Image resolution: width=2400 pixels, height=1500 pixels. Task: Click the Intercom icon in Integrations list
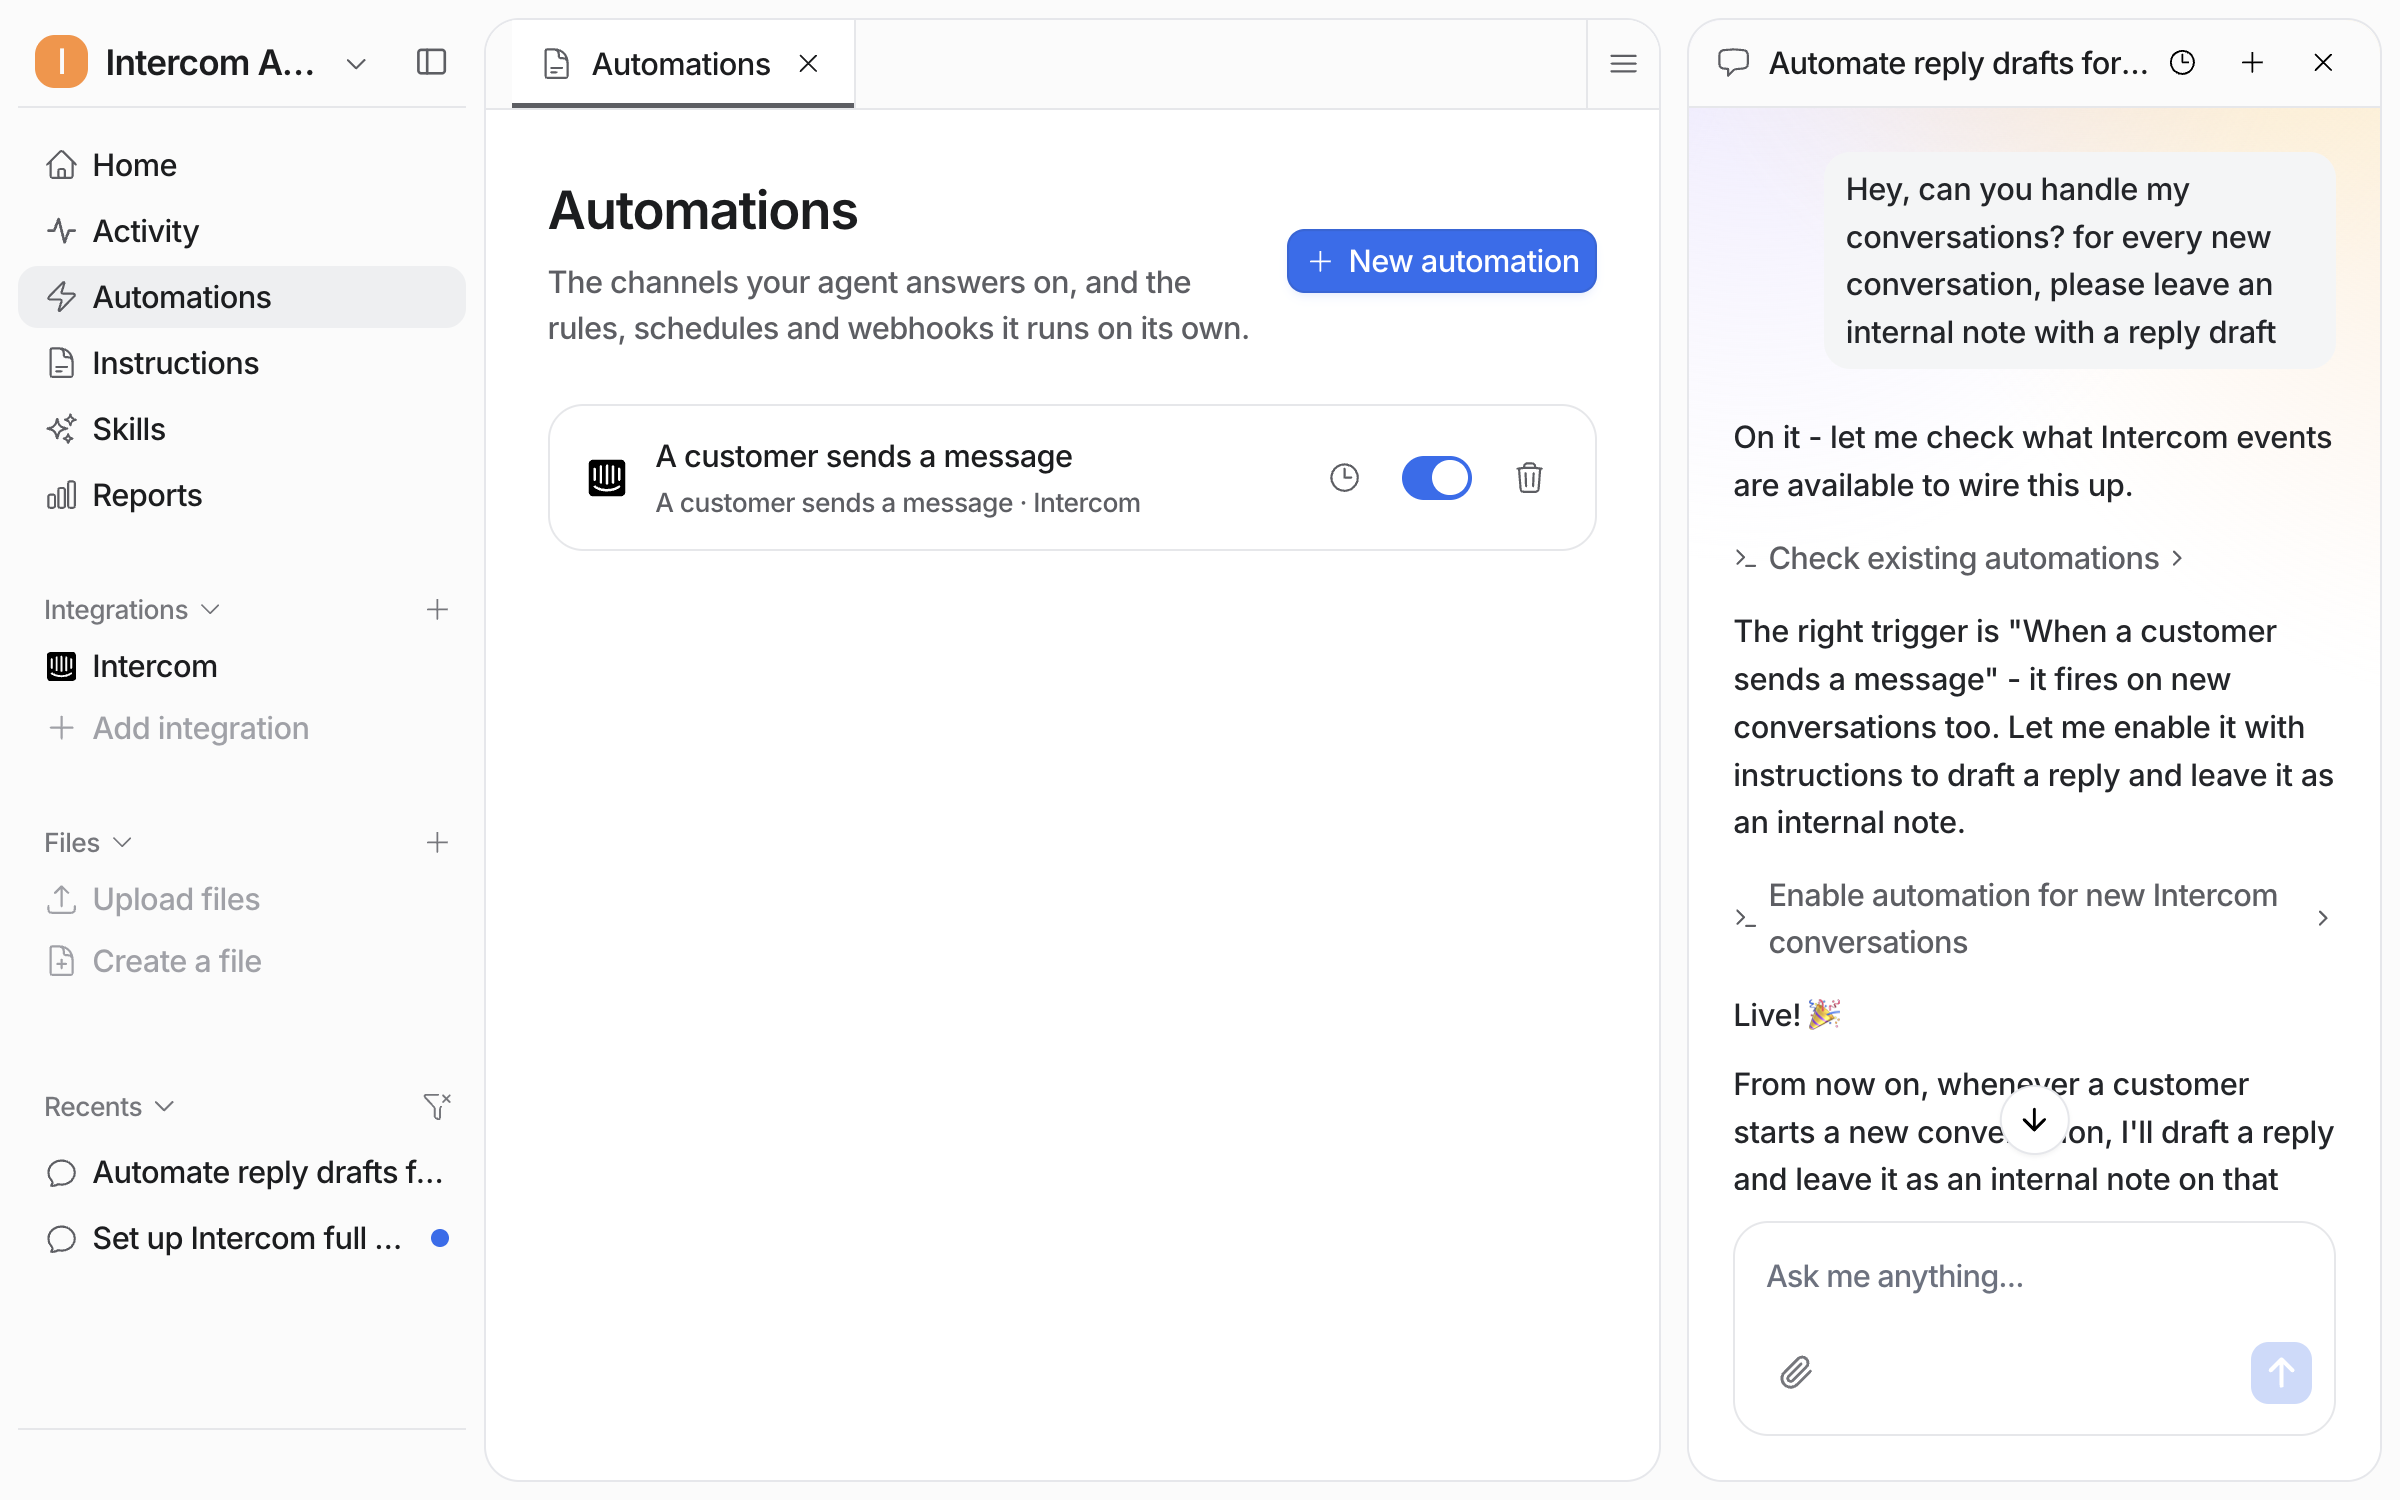61,666
